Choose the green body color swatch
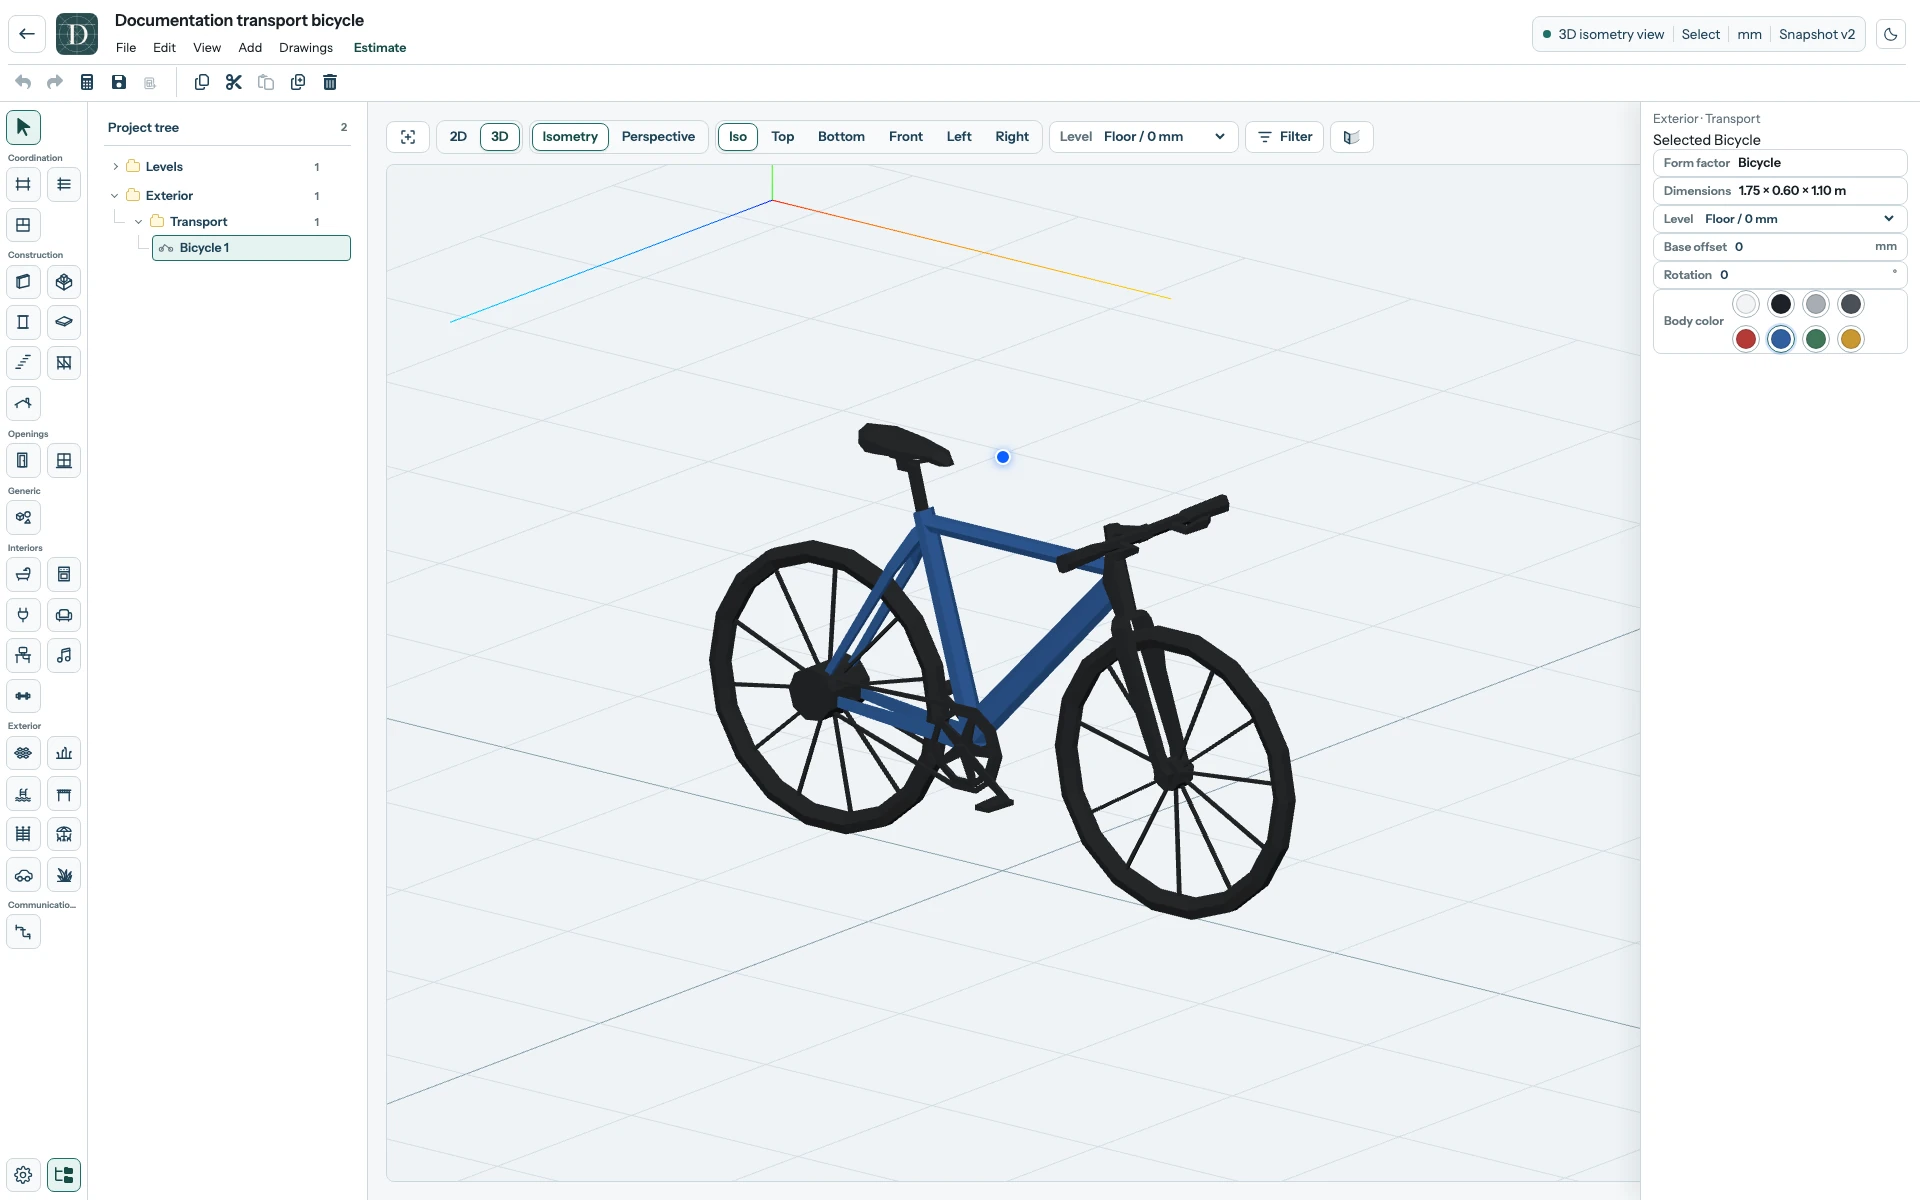 (x=1816, y=339)
